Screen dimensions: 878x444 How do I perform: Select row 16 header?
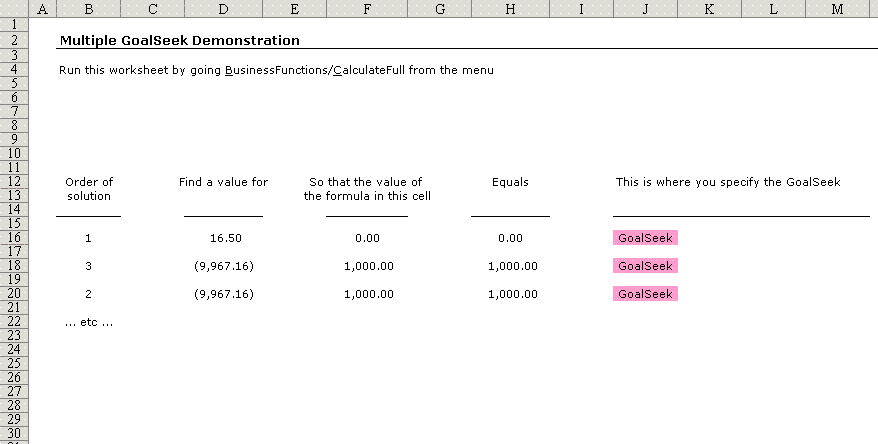[x=13, y=238]
